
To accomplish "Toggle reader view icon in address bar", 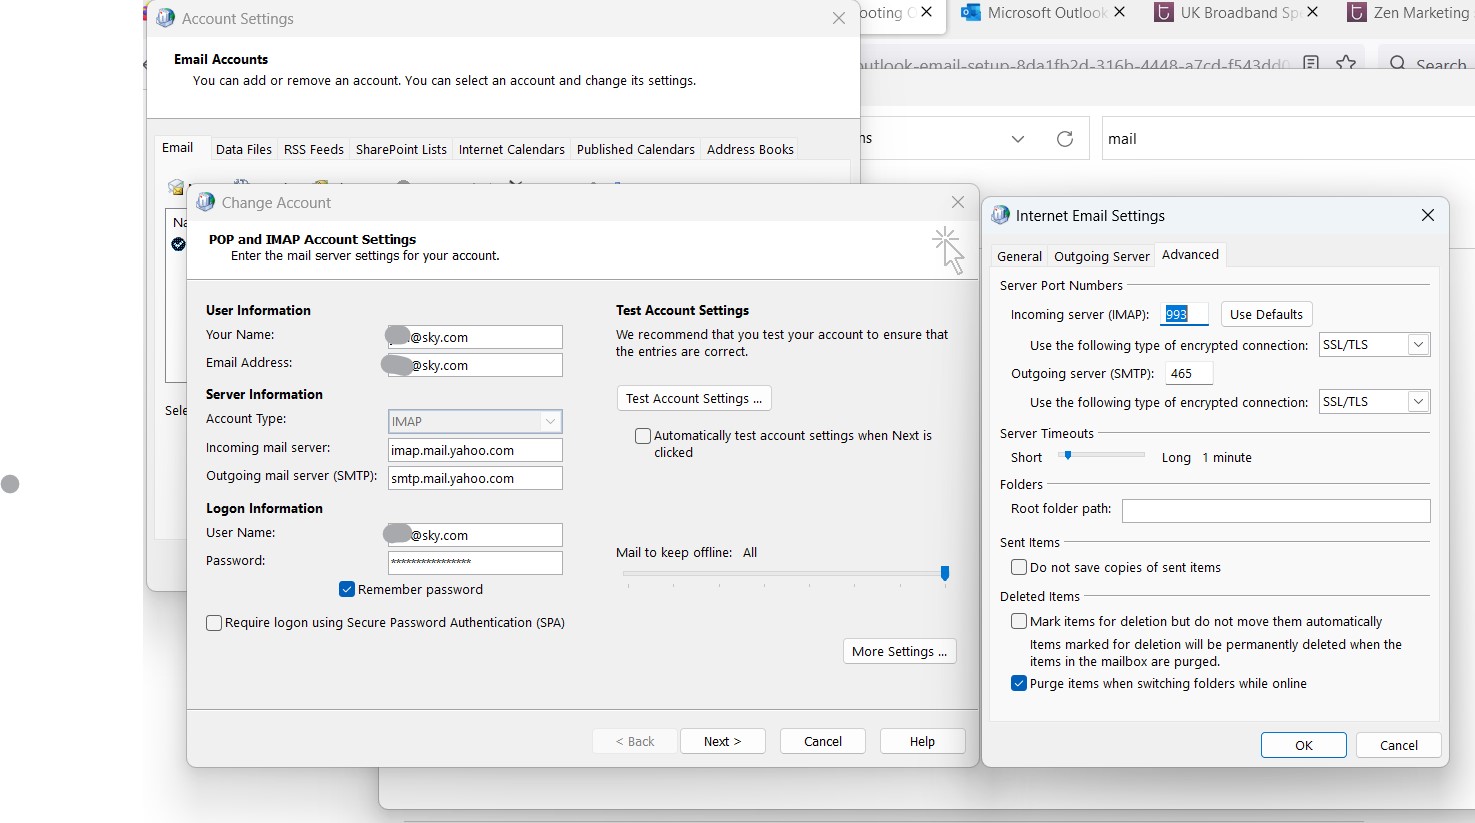I will pyautogui.click(x=1311, y=64).
